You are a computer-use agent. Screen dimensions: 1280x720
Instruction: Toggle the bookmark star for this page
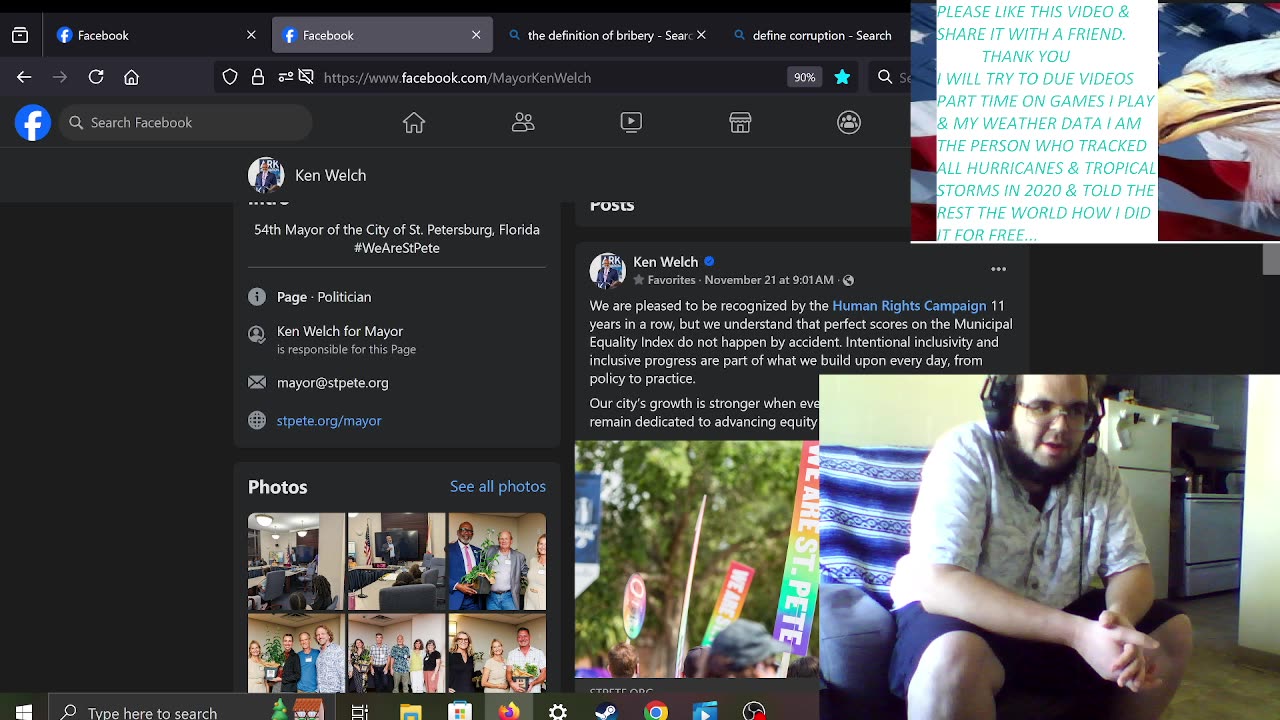[x=842, y=77]
